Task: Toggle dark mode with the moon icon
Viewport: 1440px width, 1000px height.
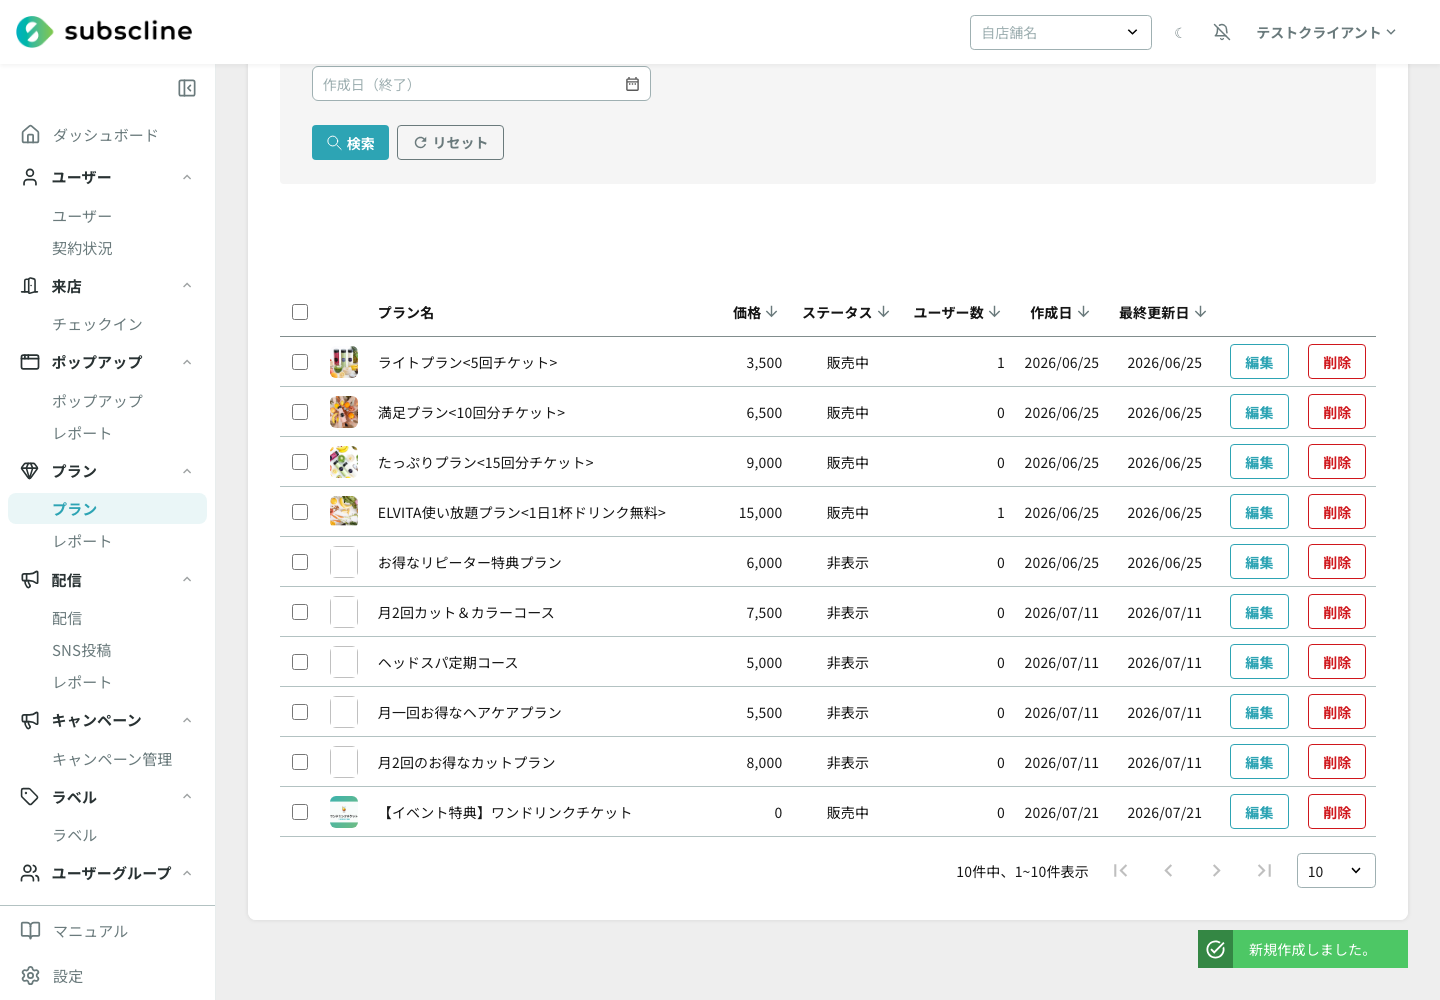Action: (1179, 33)
